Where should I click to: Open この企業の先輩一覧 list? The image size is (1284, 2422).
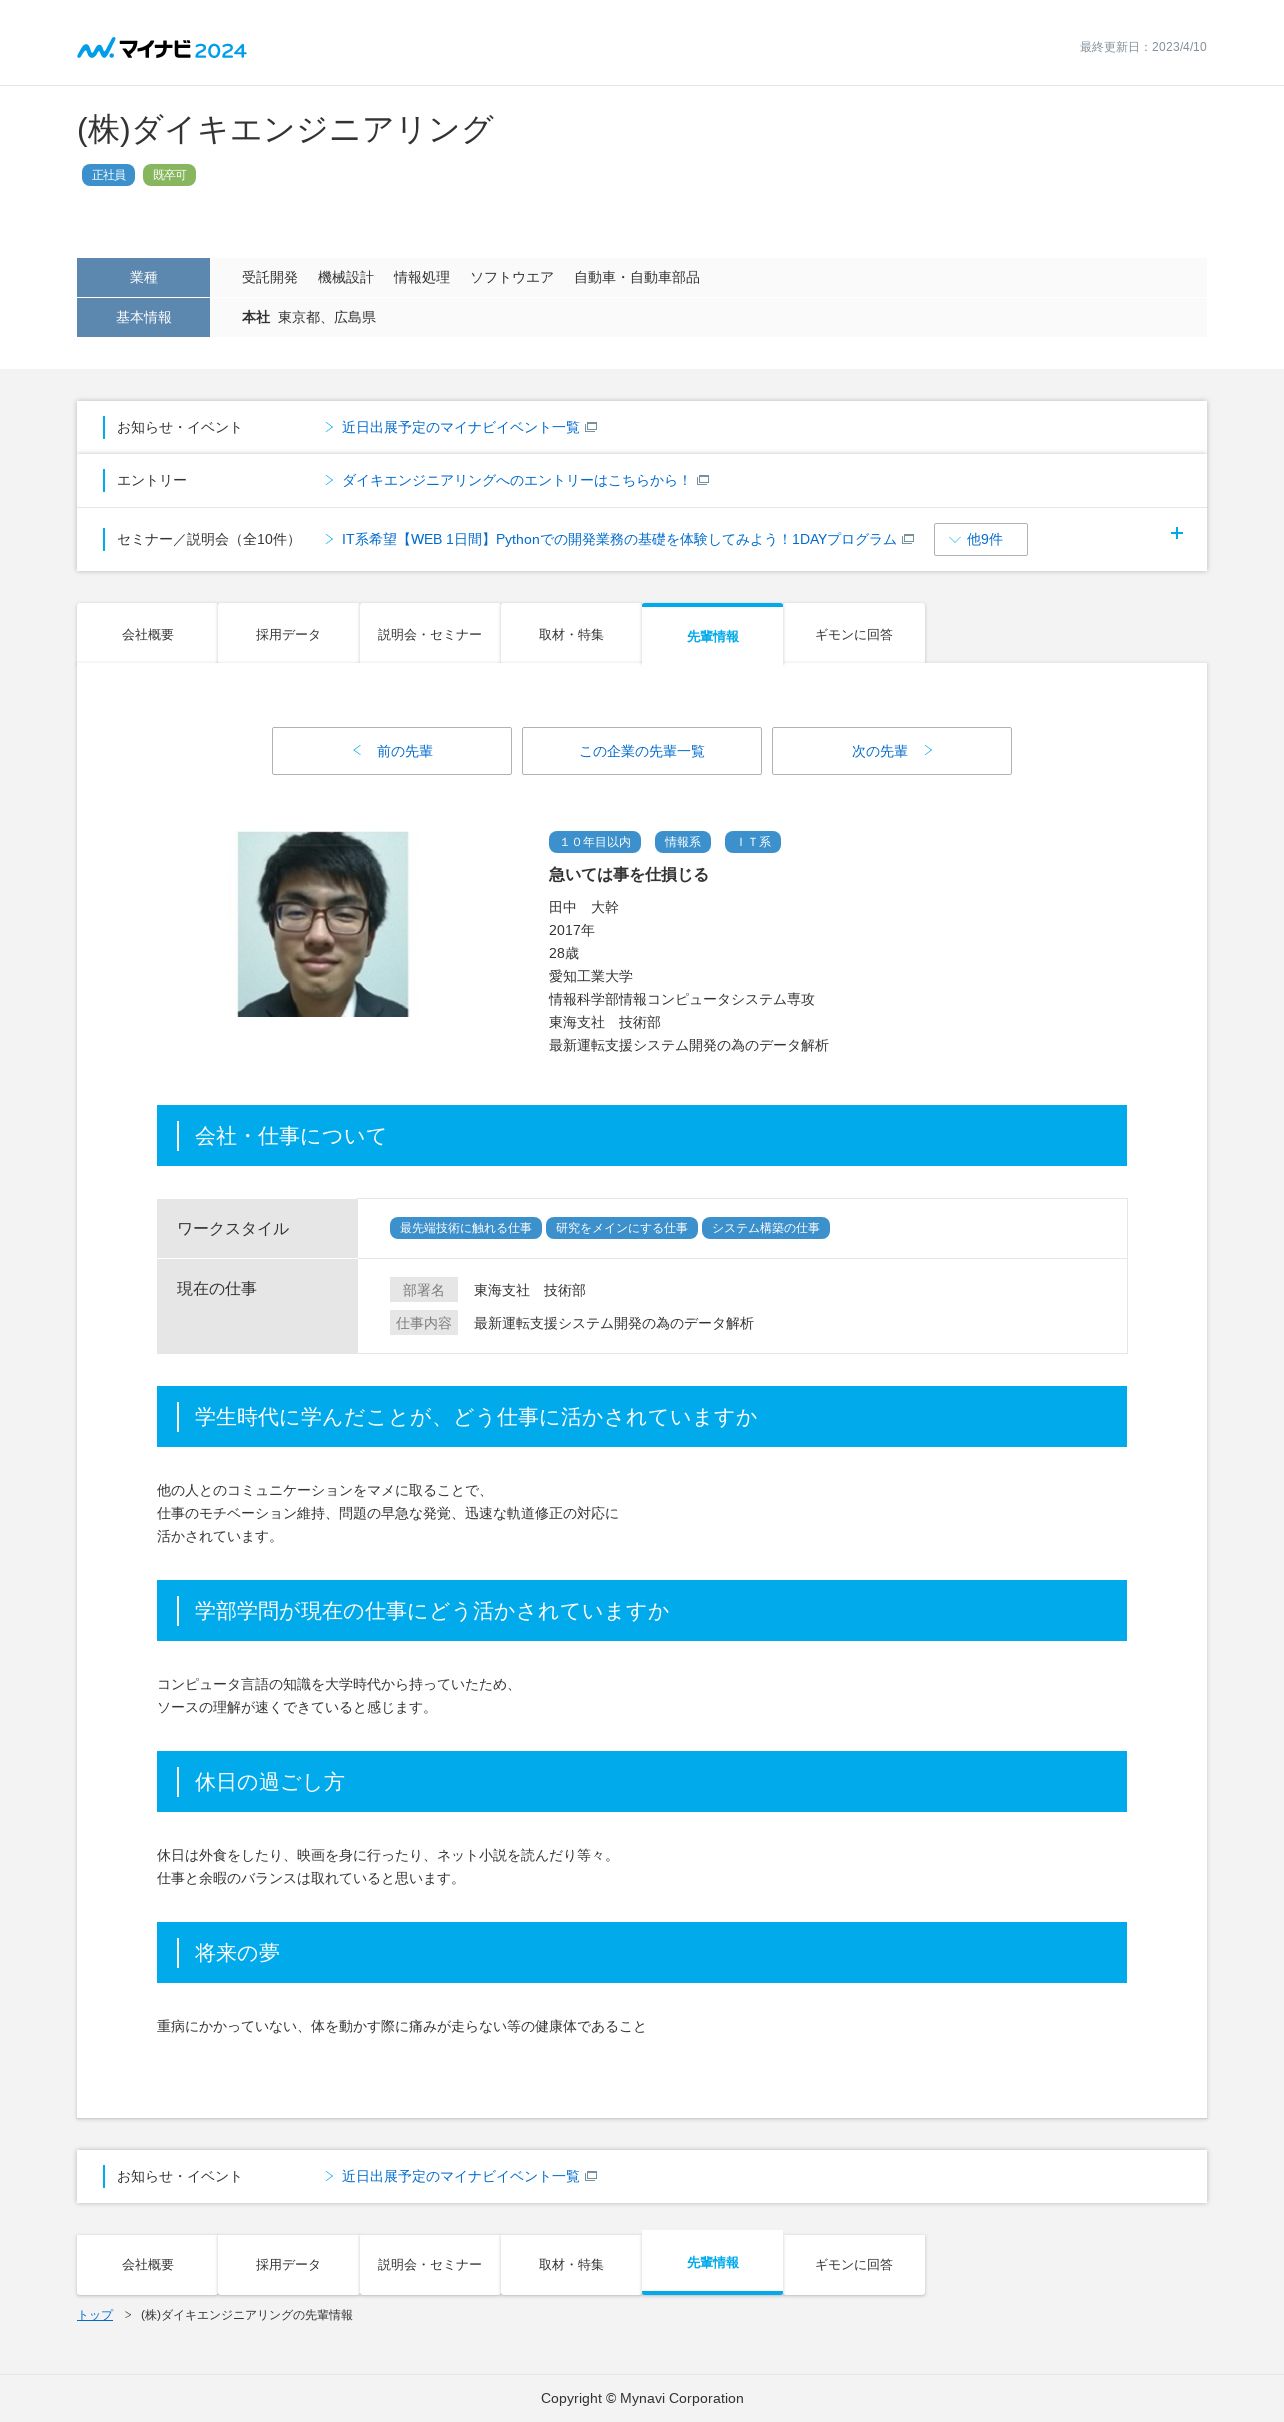click(x=642, y=751)
